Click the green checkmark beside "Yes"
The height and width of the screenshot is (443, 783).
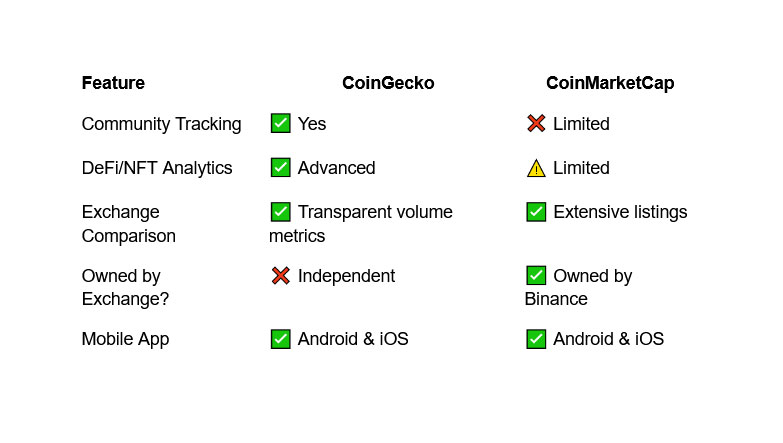[x=280, y=124]
